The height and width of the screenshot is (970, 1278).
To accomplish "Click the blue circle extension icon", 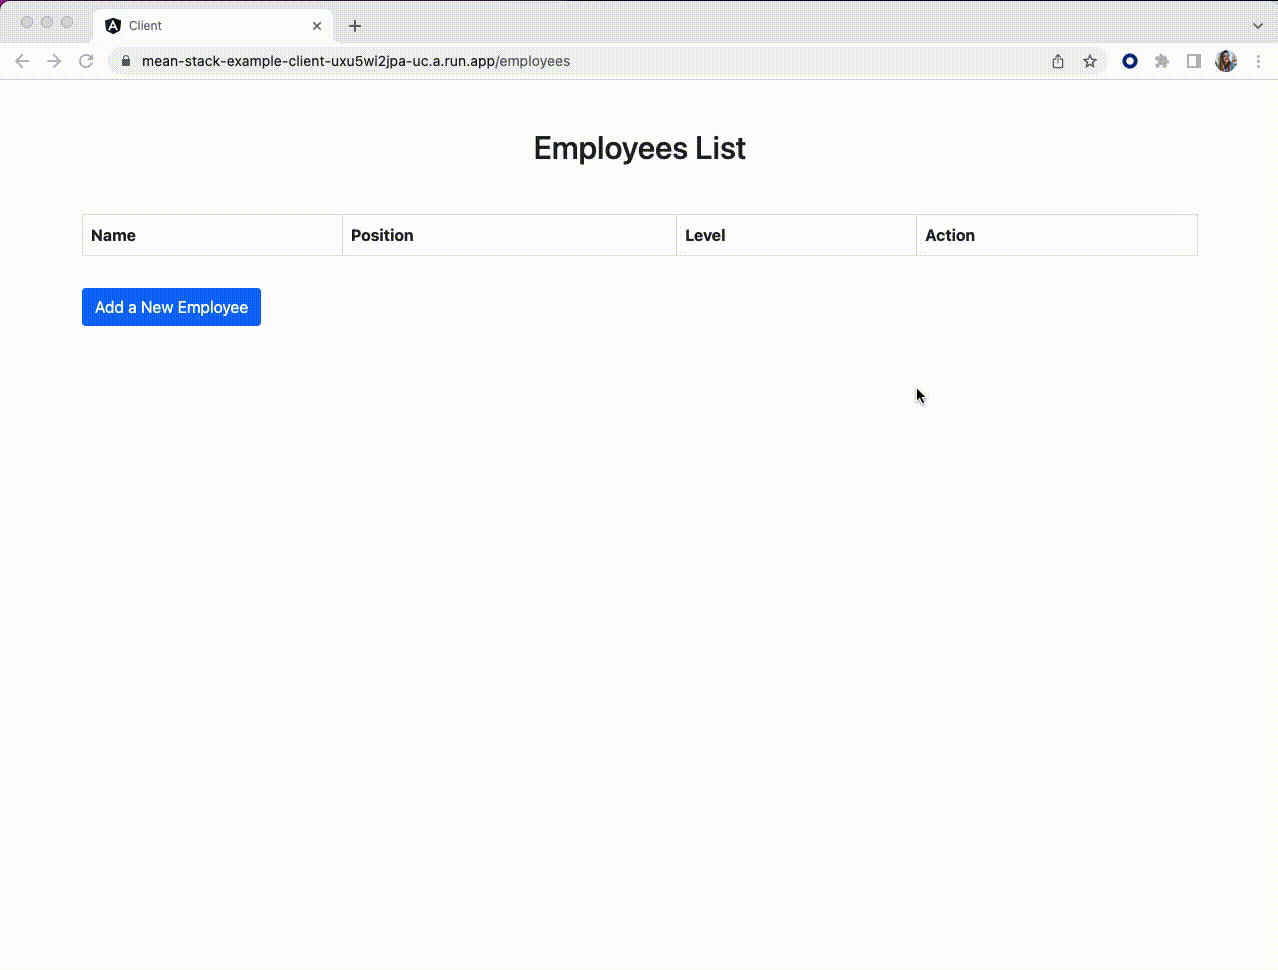I will [x=1130, y=61].
